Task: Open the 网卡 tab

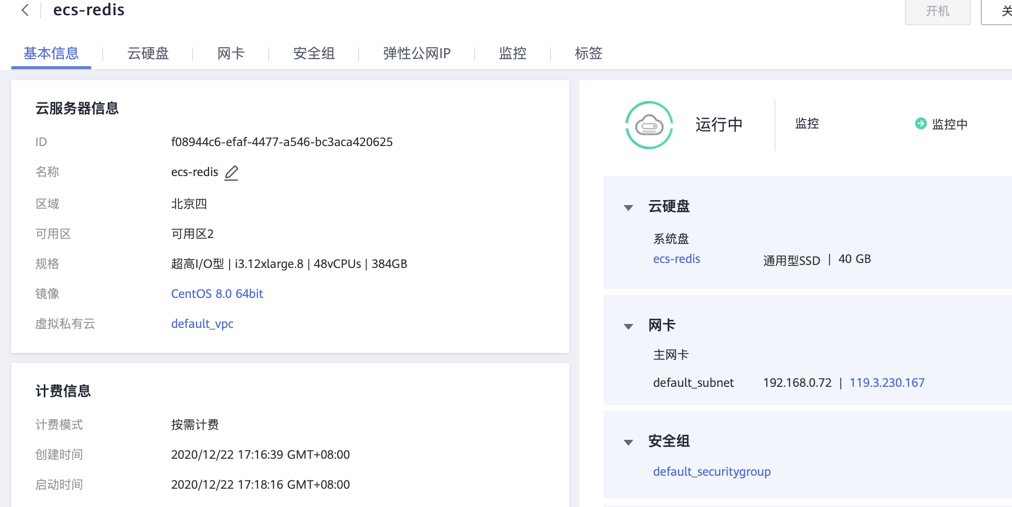Action: point(231,53)
